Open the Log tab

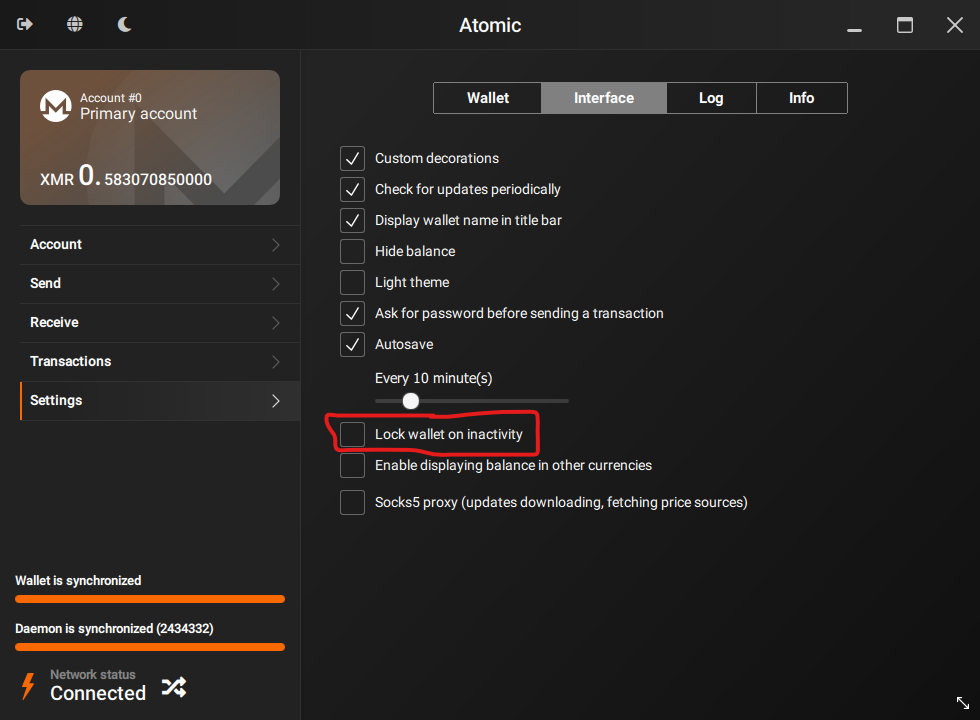point(711,98)
